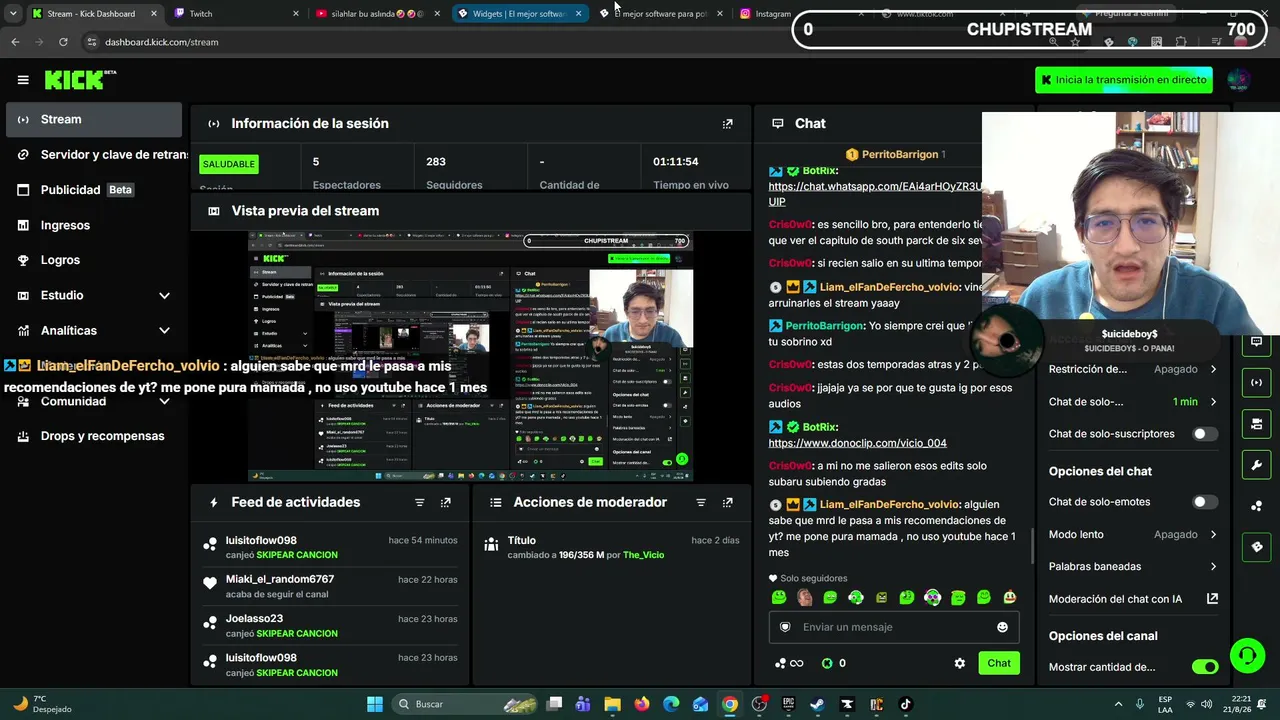Open the profile avatar in top-right corner
The height and width of the screenshot is (720, 1280).
point(1238,80)
